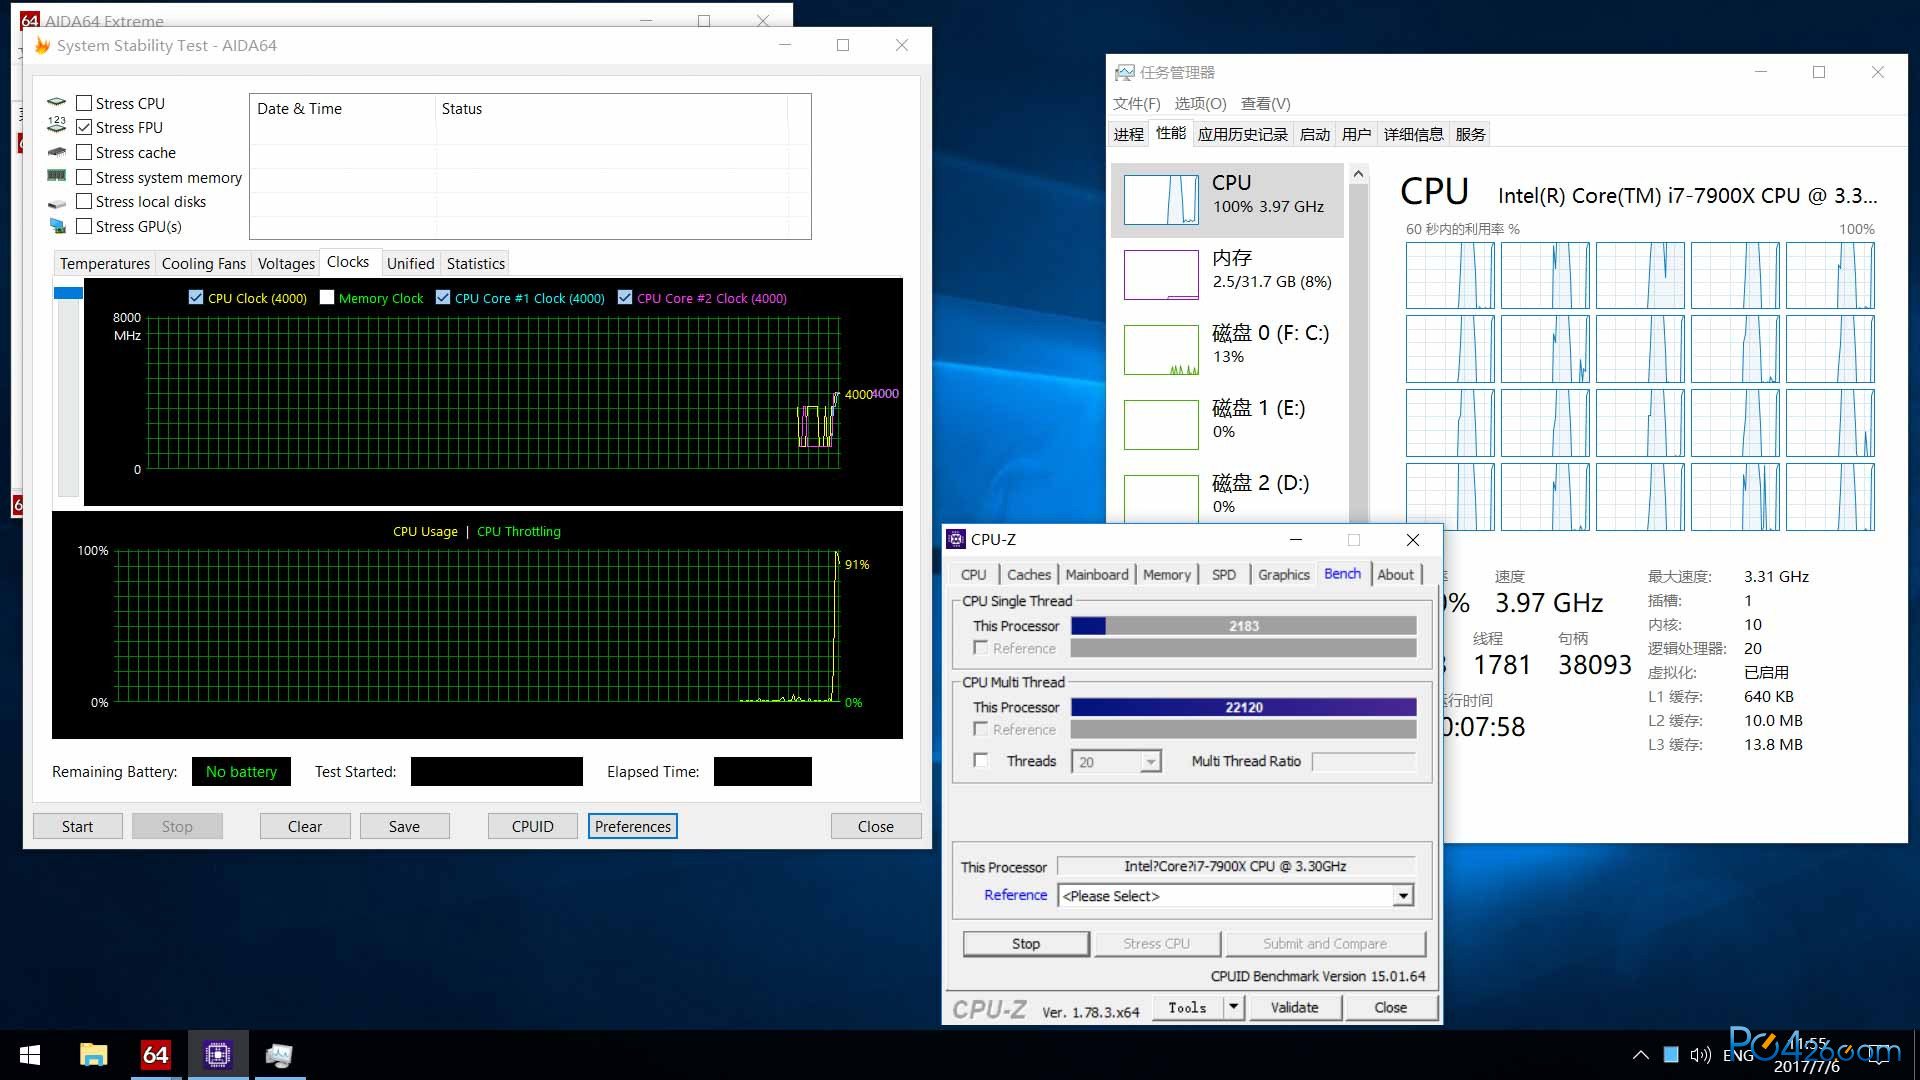Switch to CPU-Z Mainboard tab

point(1097,574)
